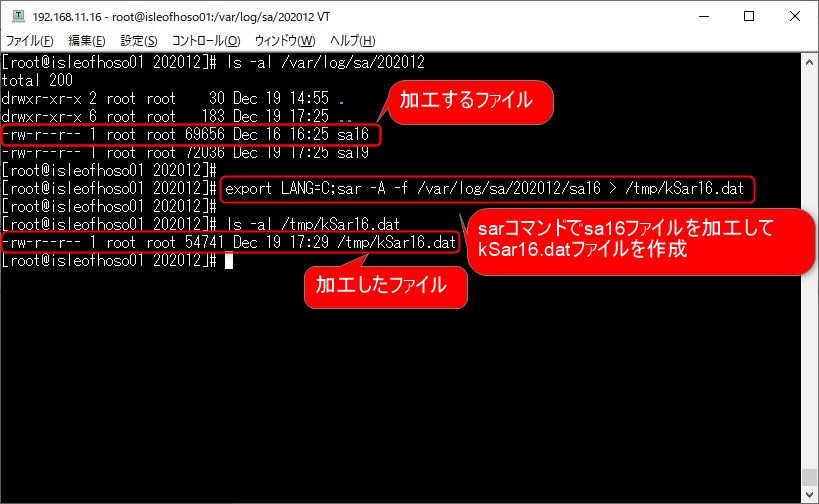Viewport: 819px width, 504px height.
Task: Minimize the terminal window
Action: [704, 16]
